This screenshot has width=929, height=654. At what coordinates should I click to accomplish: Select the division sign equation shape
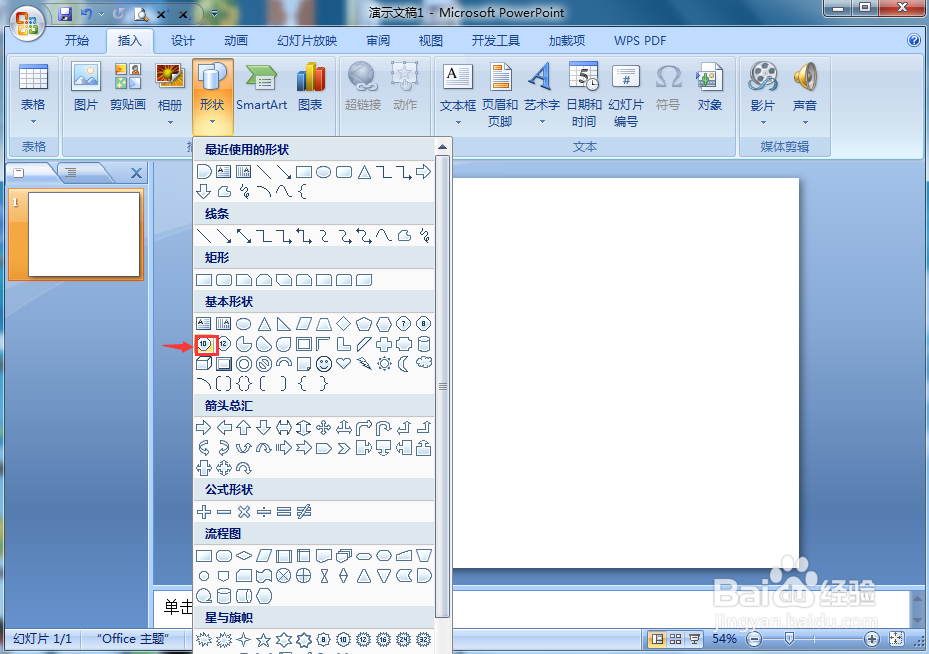click(x=264, y=511)
